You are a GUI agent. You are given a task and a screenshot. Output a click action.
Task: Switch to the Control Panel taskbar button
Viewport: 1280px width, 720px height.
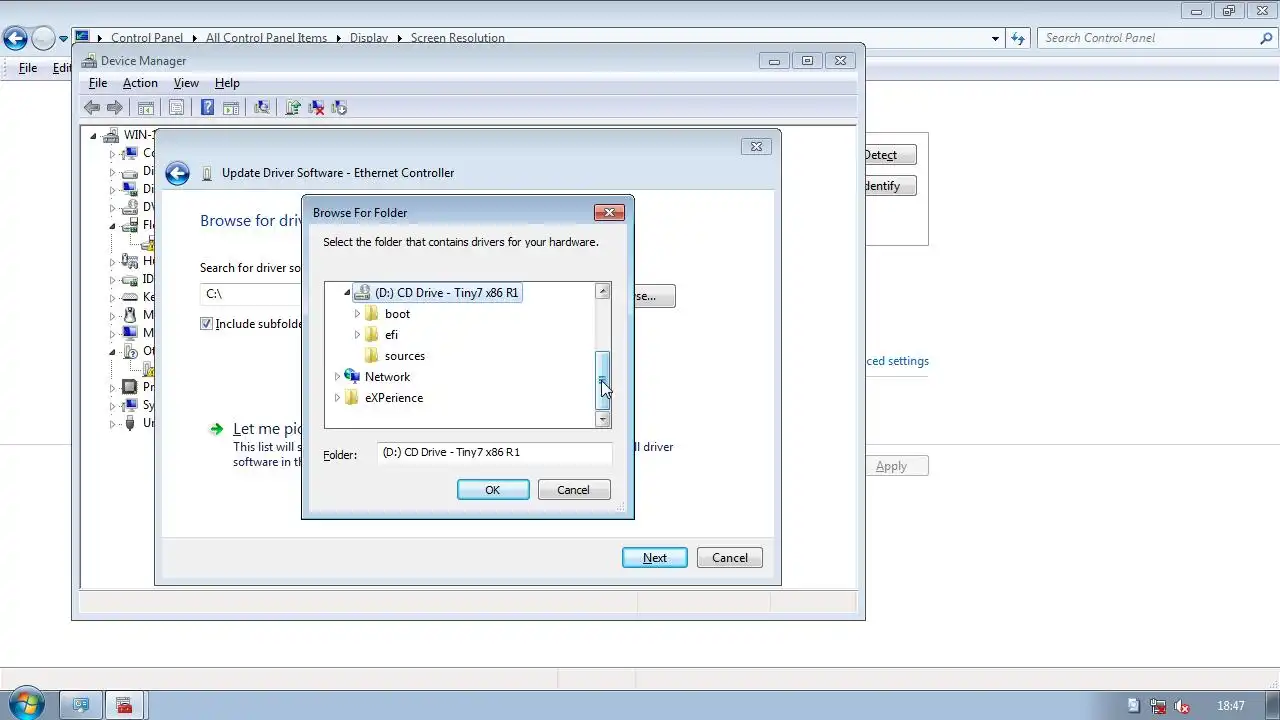coord(81,705)
